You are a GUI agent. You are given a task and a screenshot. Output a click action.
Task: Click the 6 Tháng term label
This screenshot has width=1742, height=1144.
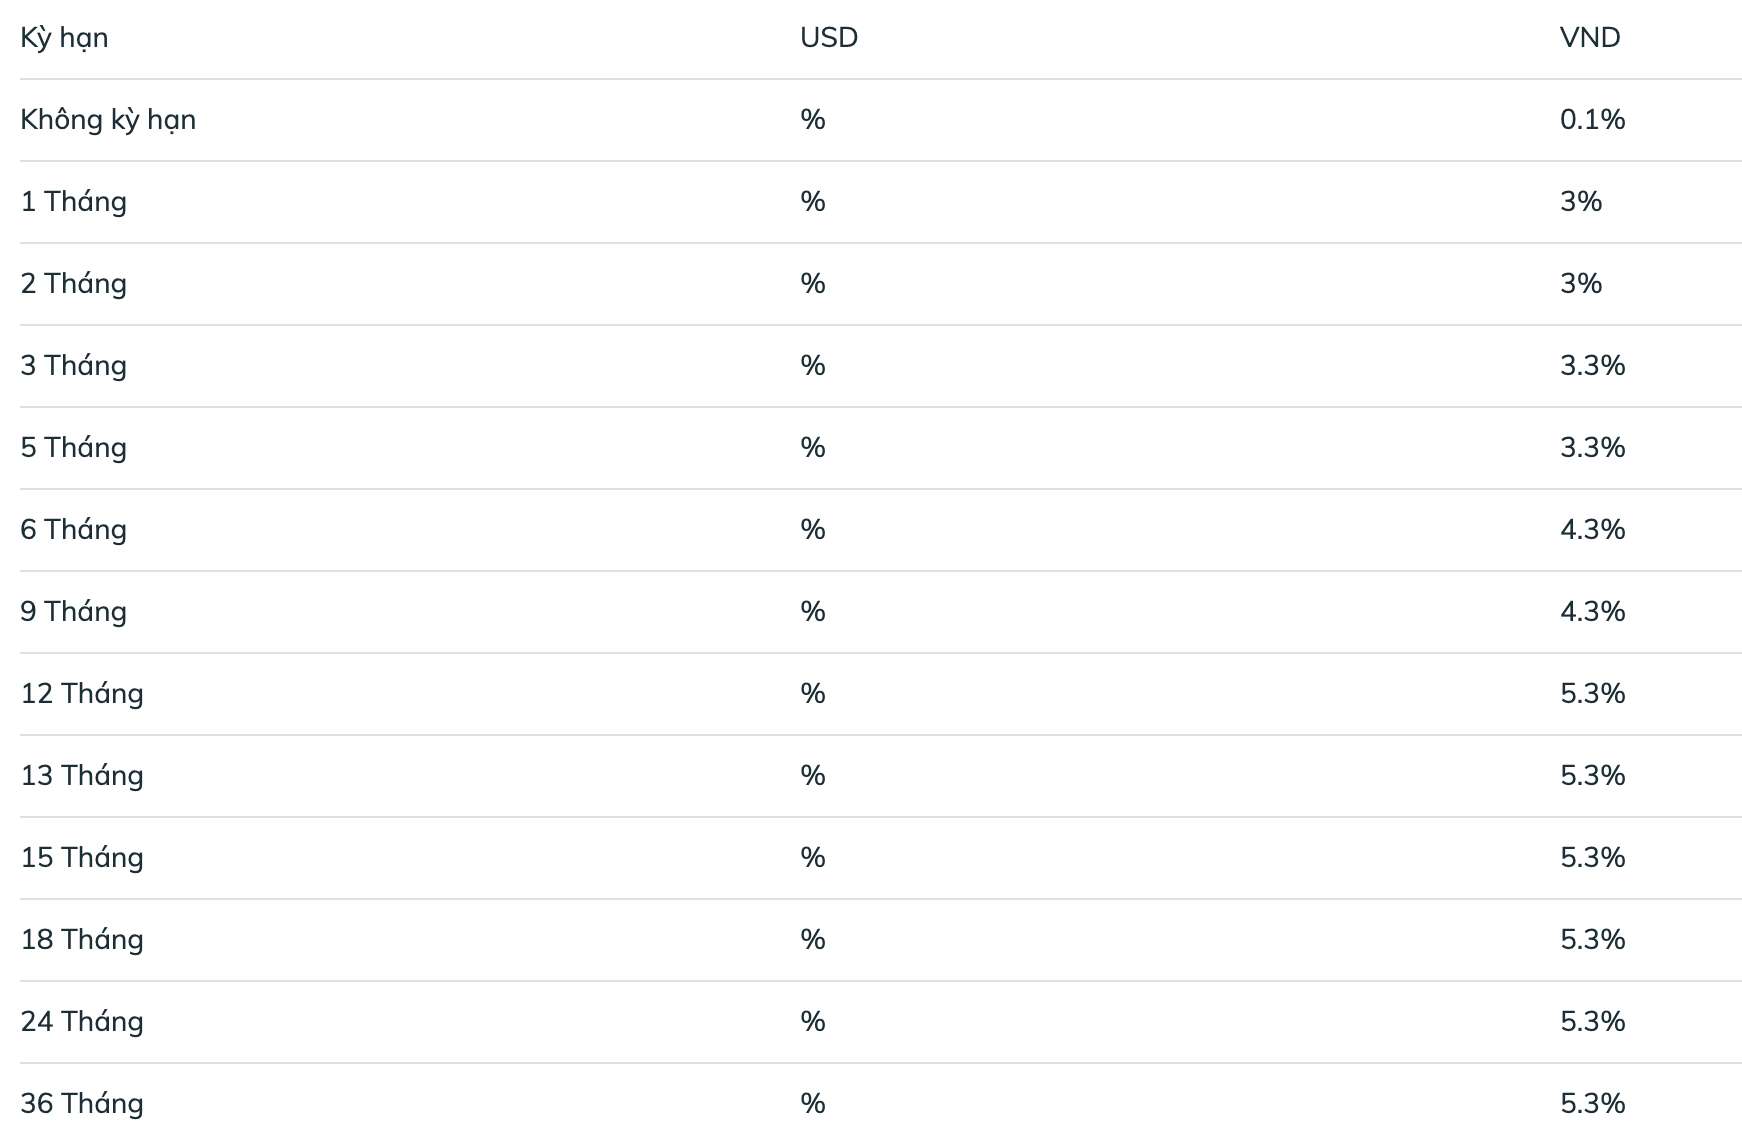tap(74, 530)
